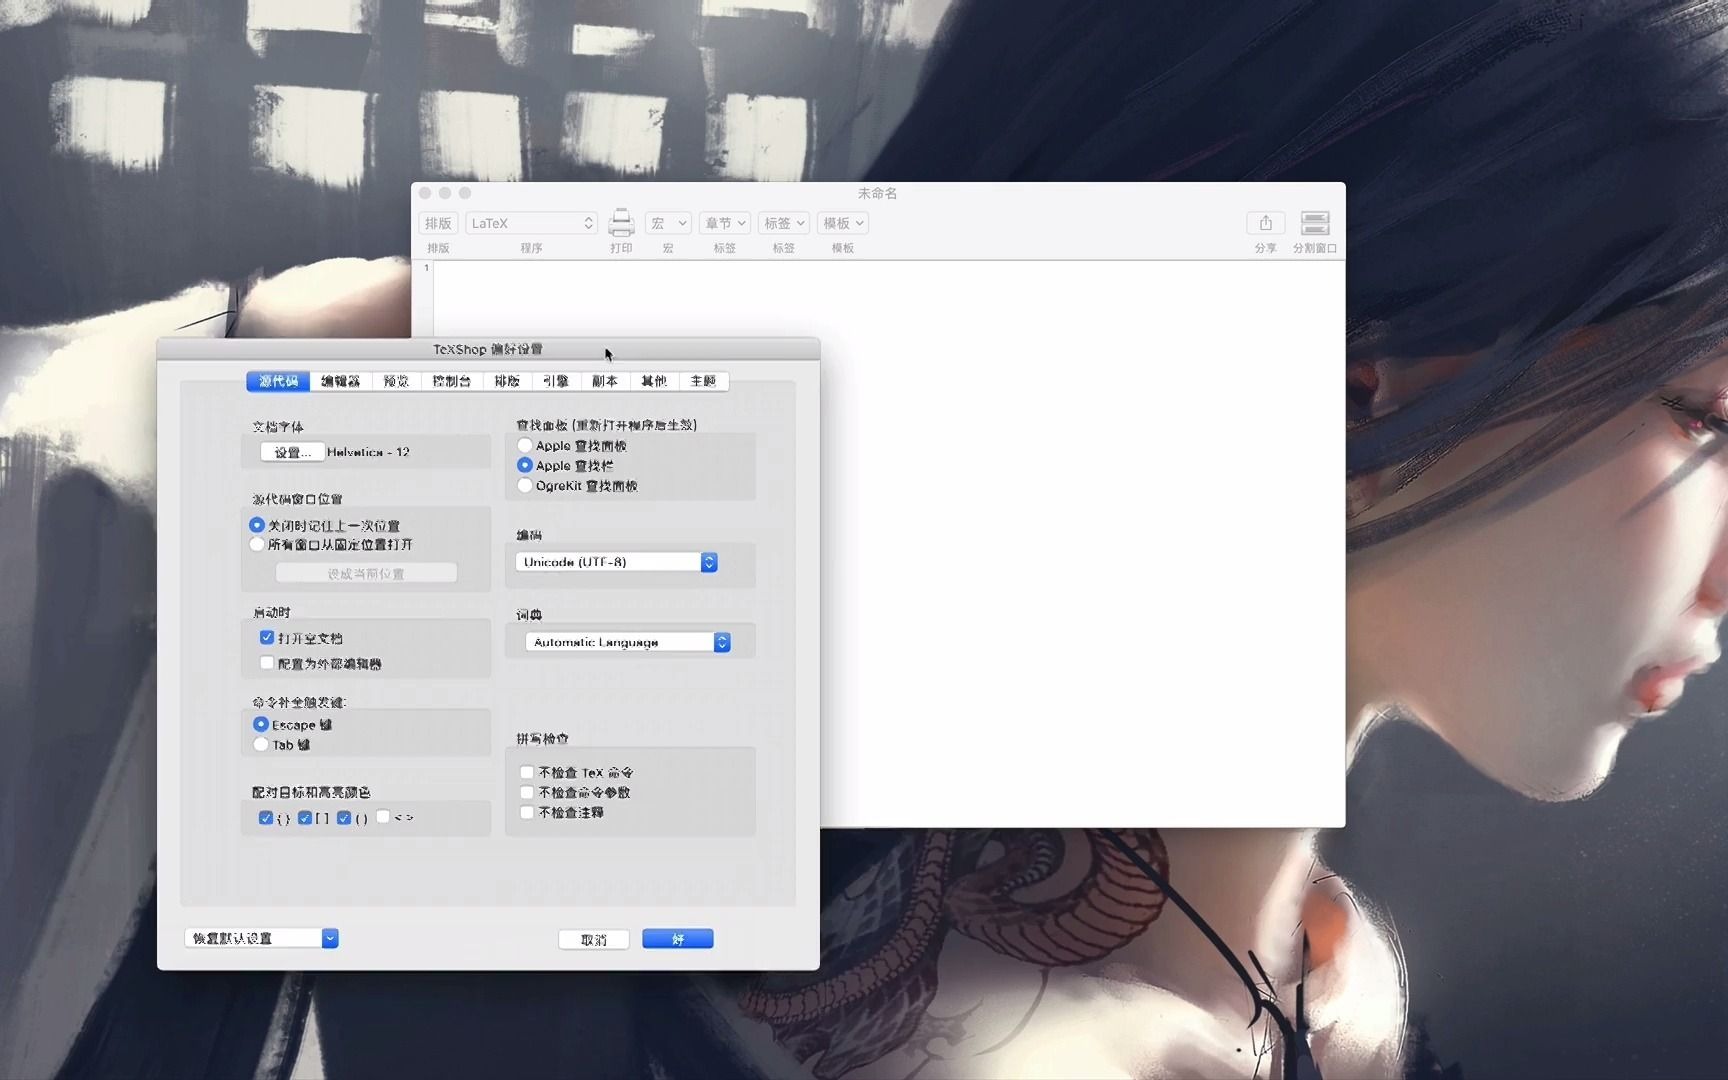Toggle the angle brackets < > checkbox
Screen dimensions: 1728x1080
pos(383,817)
